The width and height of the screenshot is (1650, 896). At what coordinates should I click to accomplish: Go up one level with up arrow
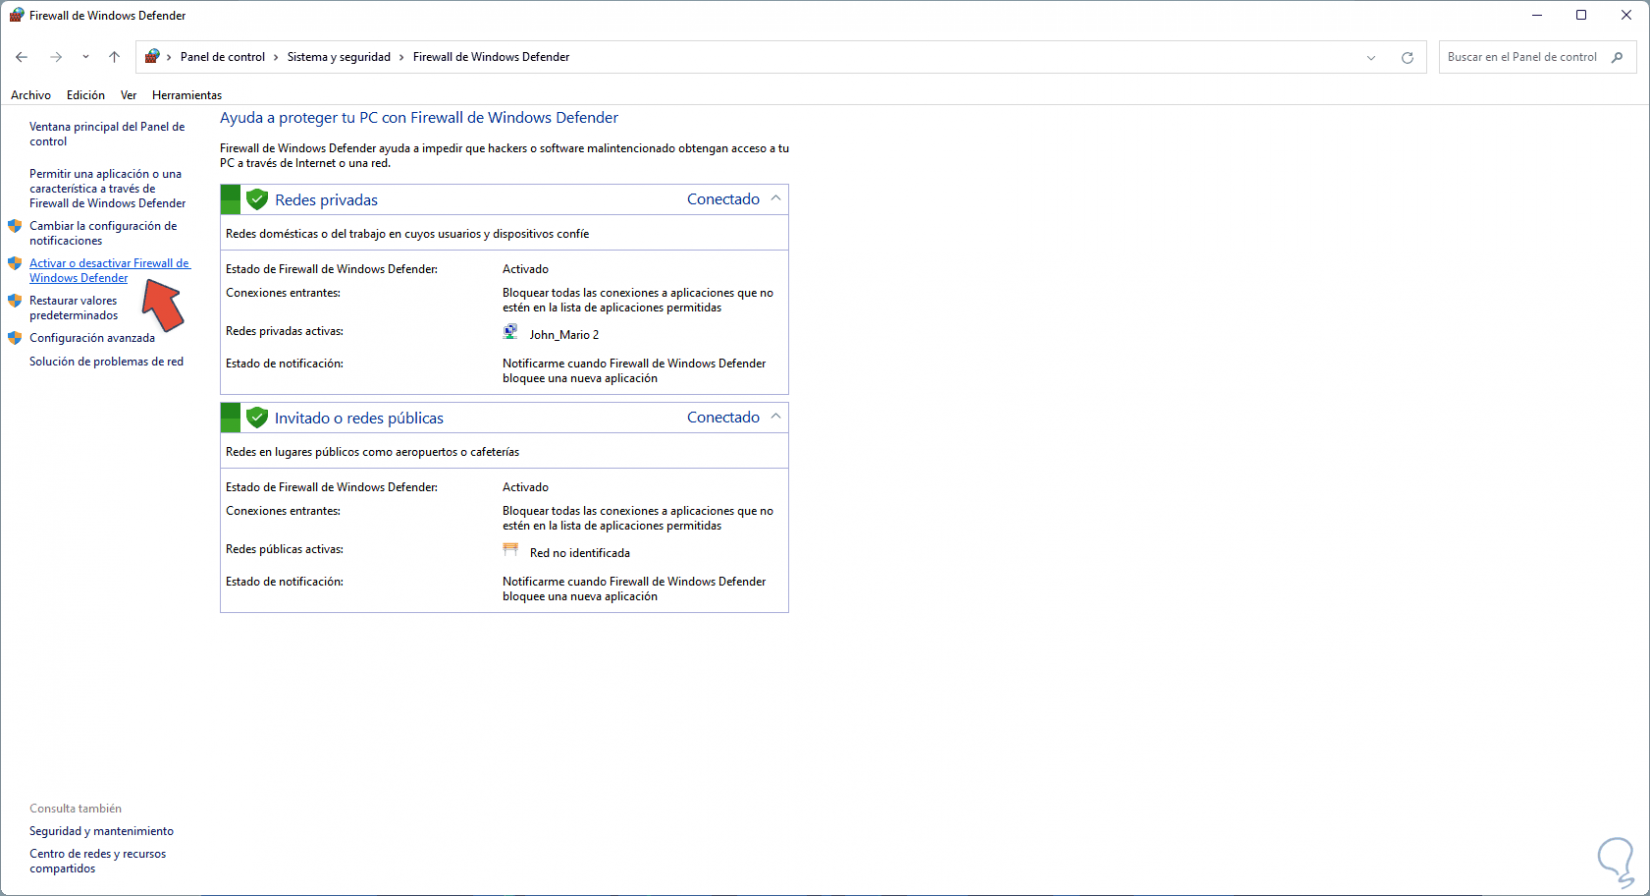(x=114, y=57)
